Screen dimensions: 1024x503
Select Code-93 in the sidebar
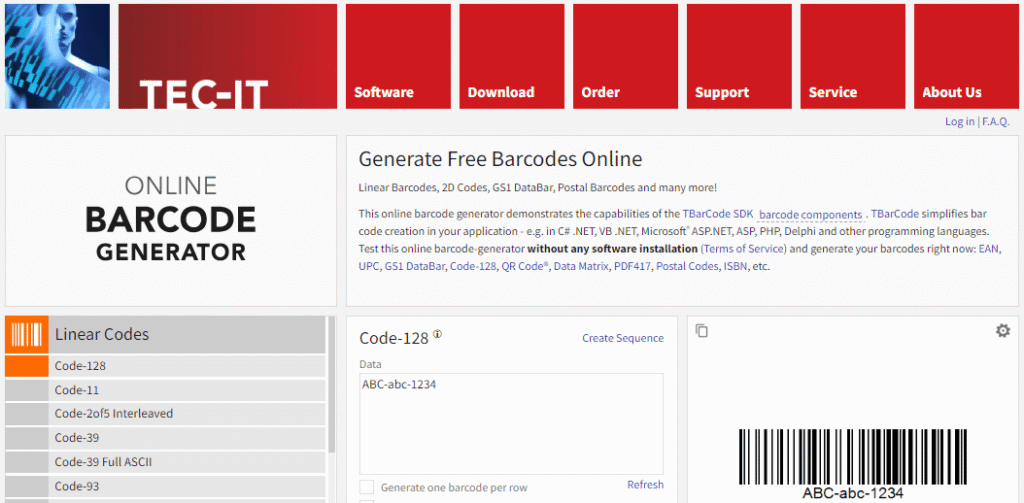pyautogui.click(x=77, y=486)
